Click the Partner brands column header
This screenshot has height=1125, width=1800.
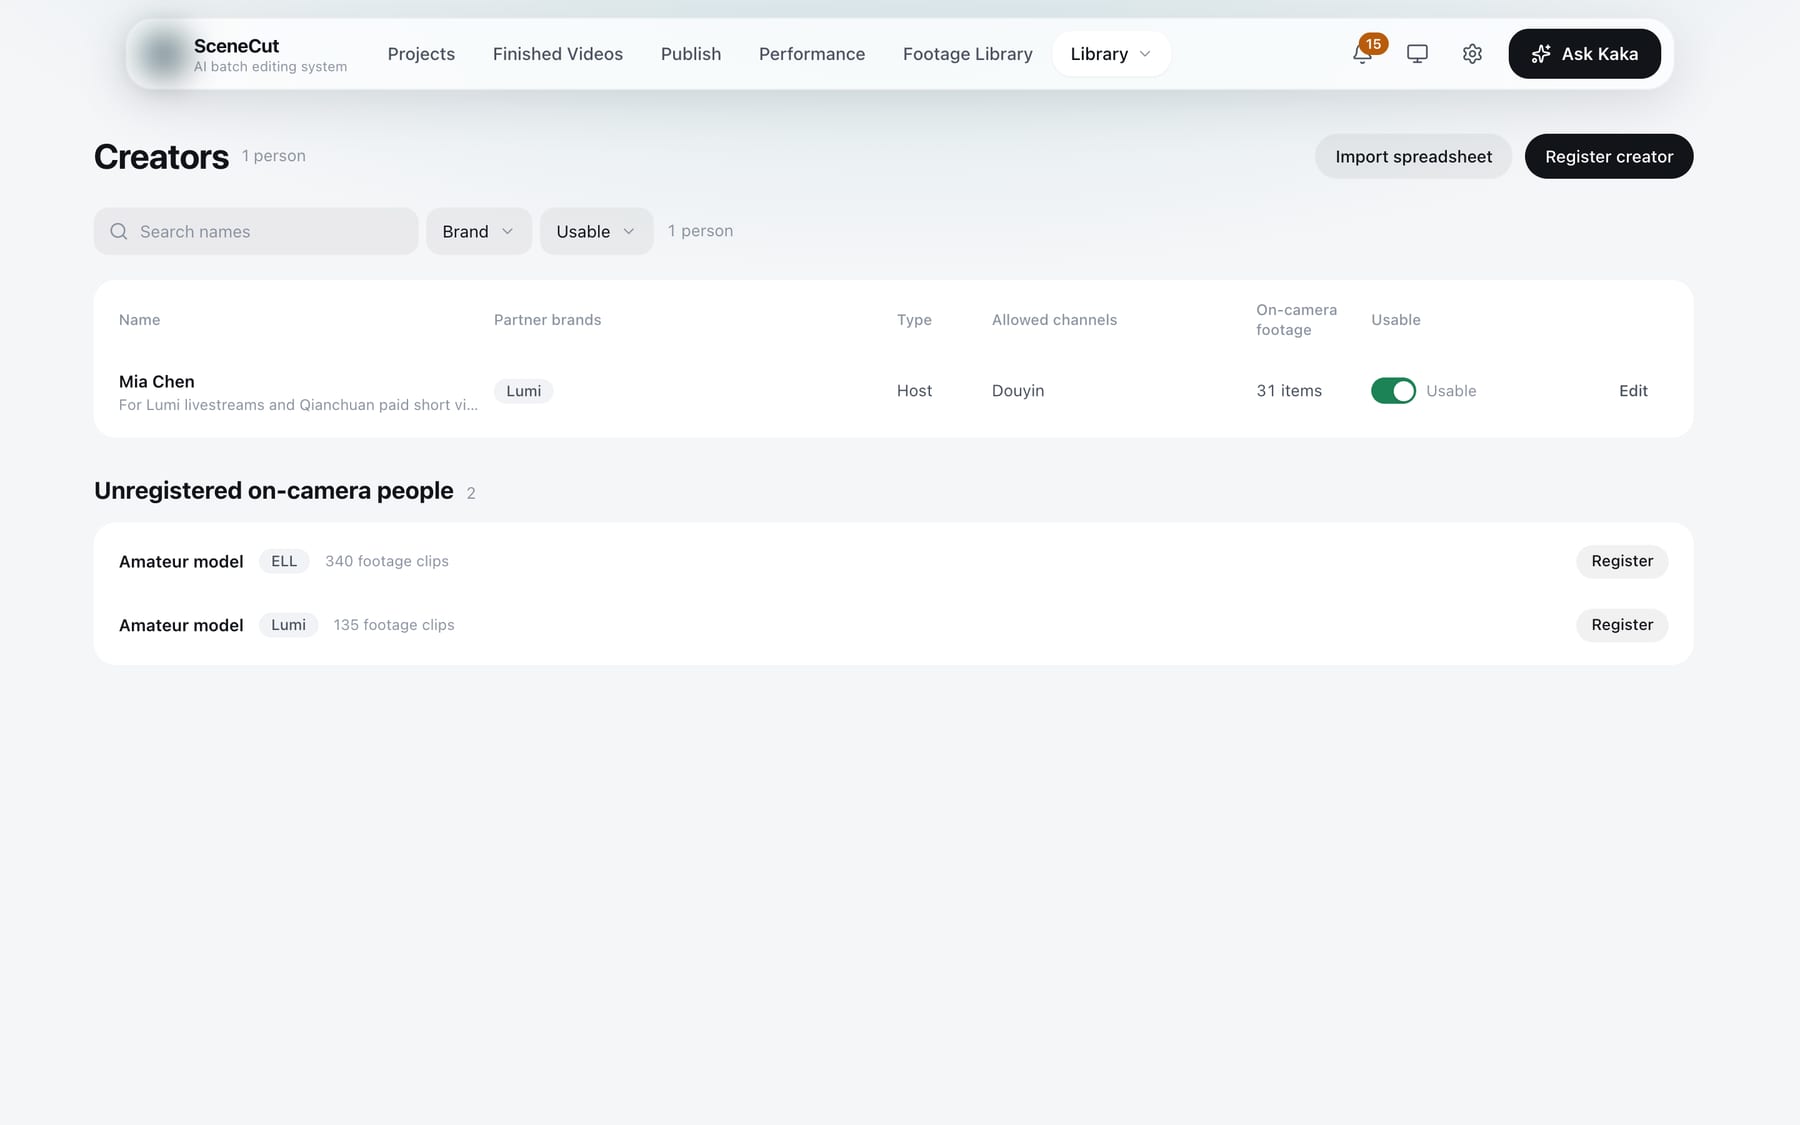pos(547,320)
